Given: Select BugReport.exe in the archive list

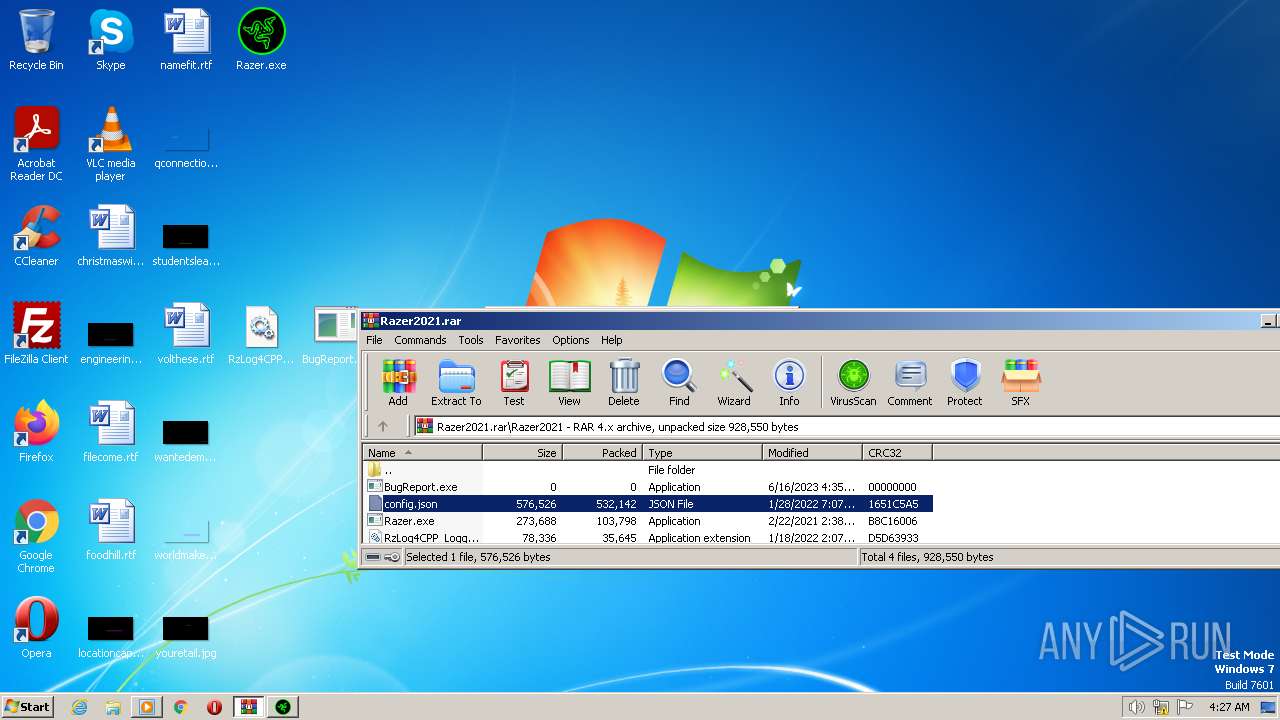Looking at the screenshot, I should click(x=648, y=487).
